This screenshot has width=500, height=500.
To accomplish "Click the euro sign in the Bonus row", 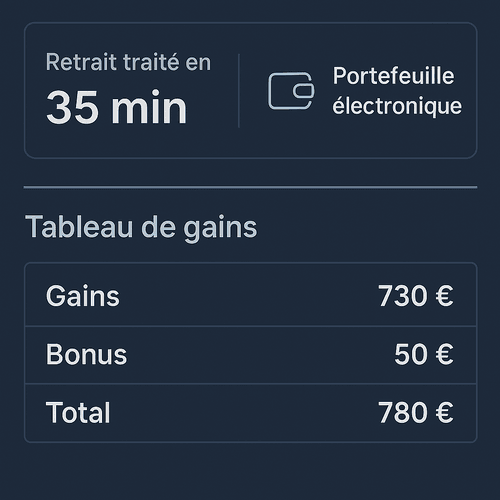I will pyautogui.click(x=444, y=354).
